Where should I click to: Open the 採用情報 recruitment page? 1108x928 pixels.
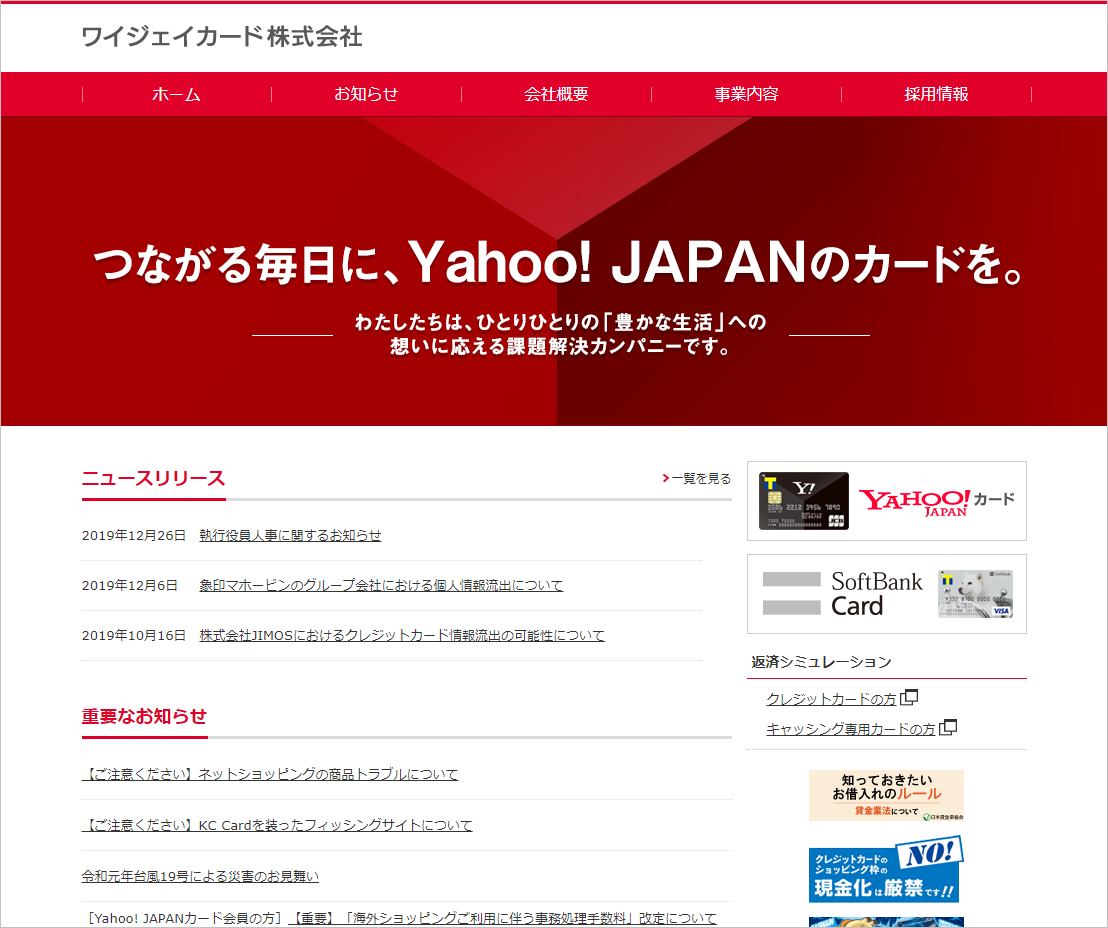pyautogui.click(x=936, y=95)
